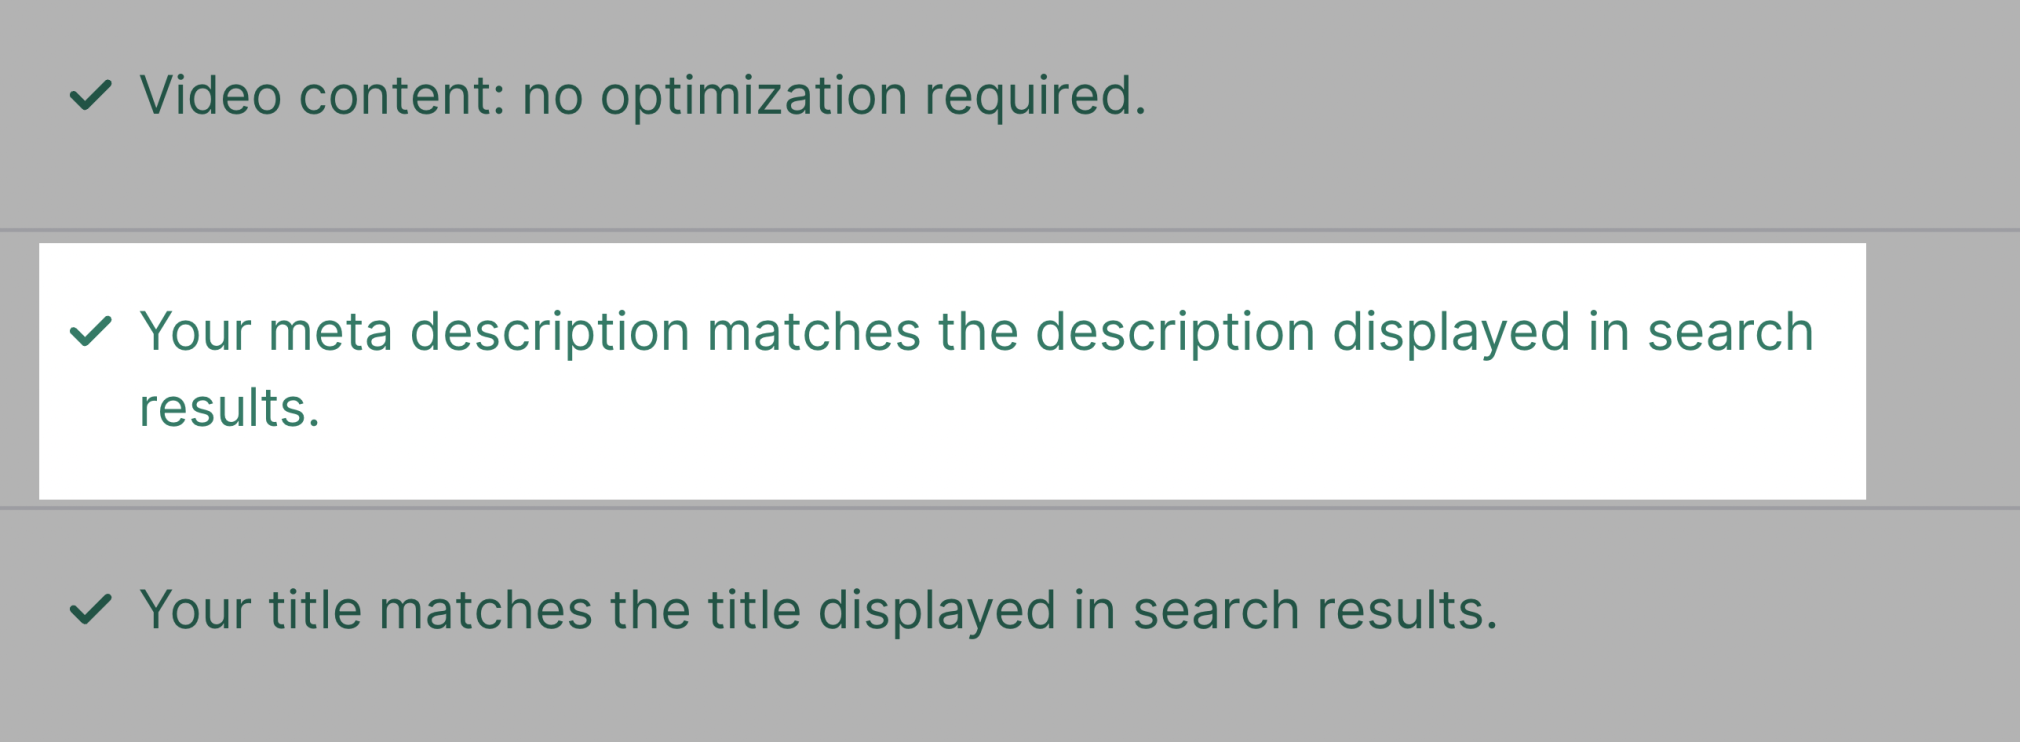Screen dimensions: 2020x742
Task: Click 'displayed in search' in highlighted row
Action: coord(1573,332)
